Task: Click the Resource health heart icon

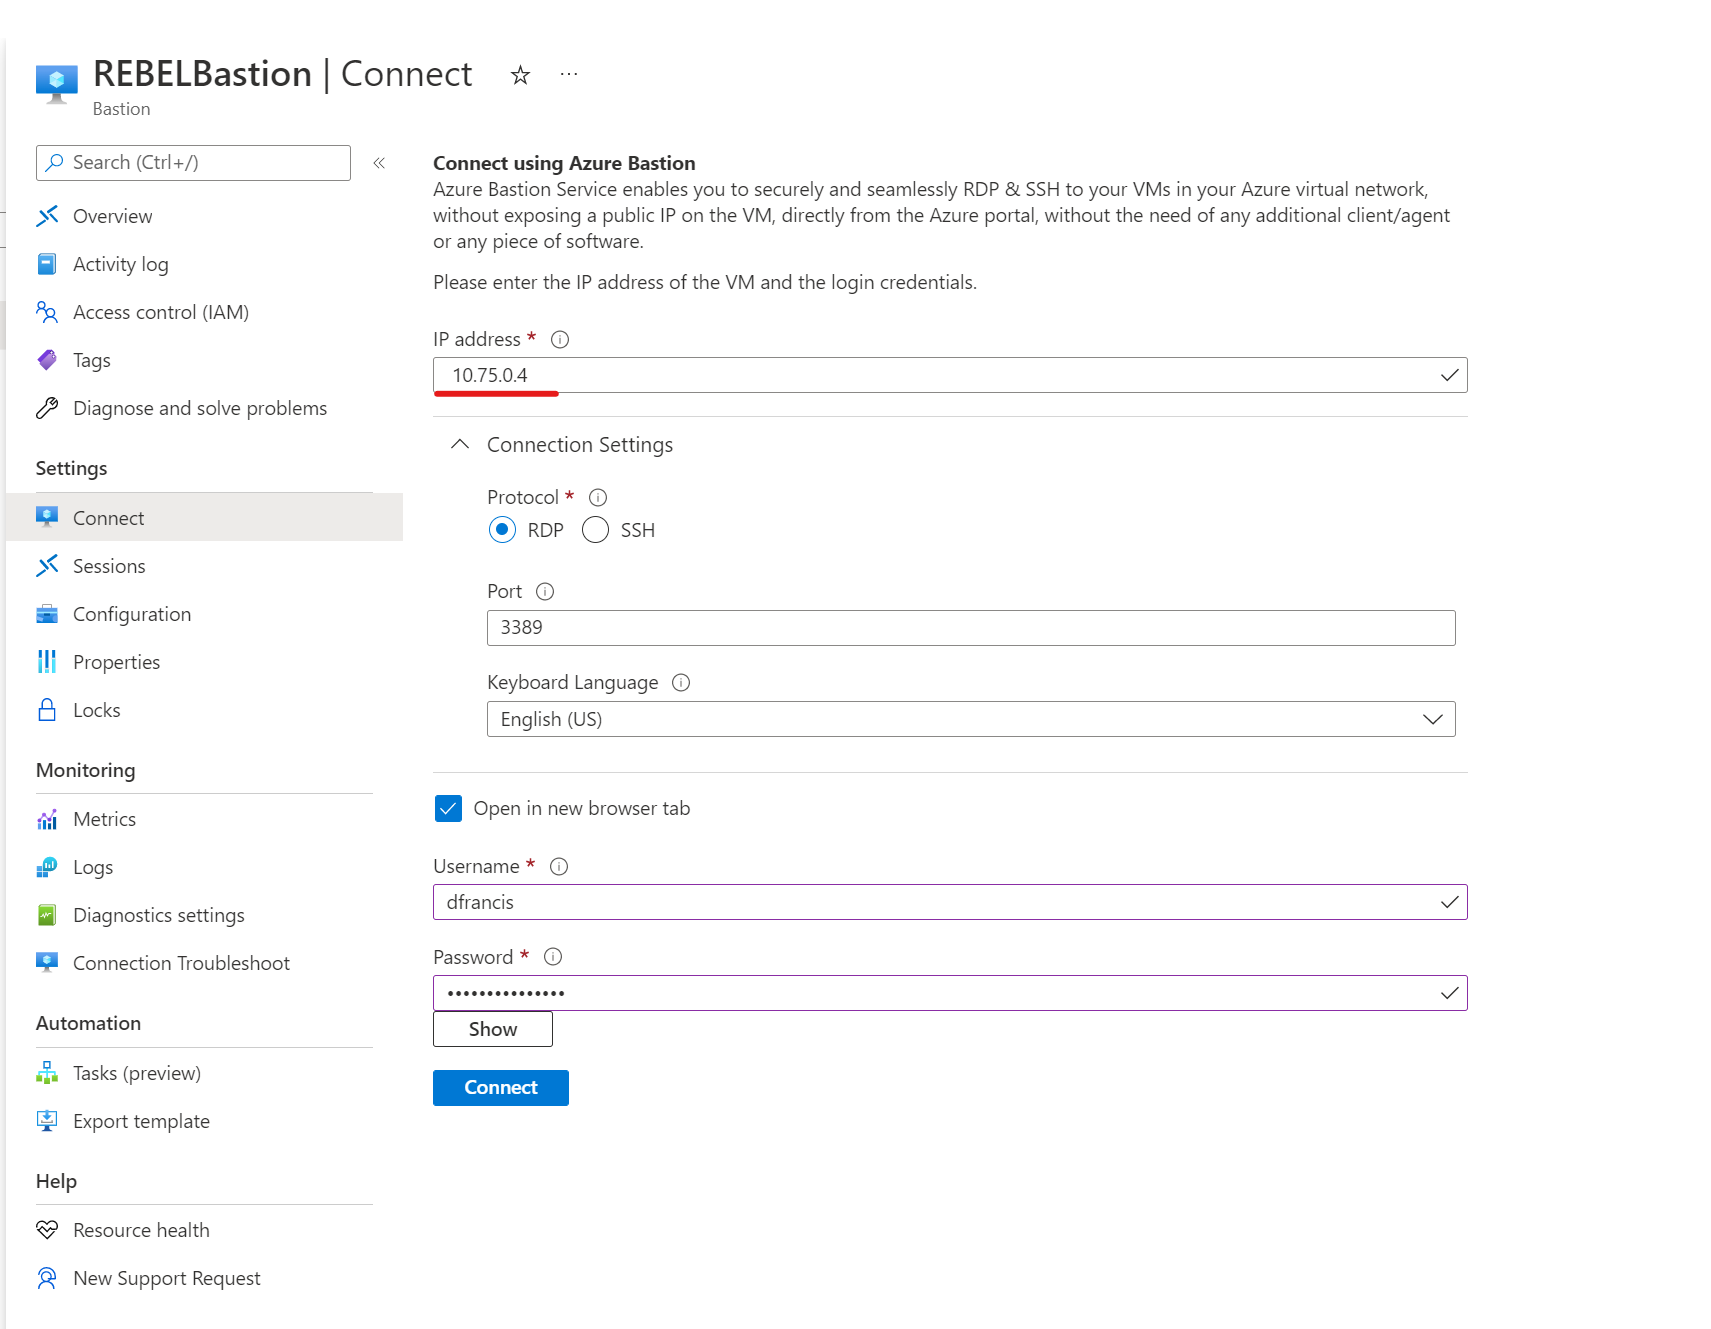Action: coord(47,1230)
